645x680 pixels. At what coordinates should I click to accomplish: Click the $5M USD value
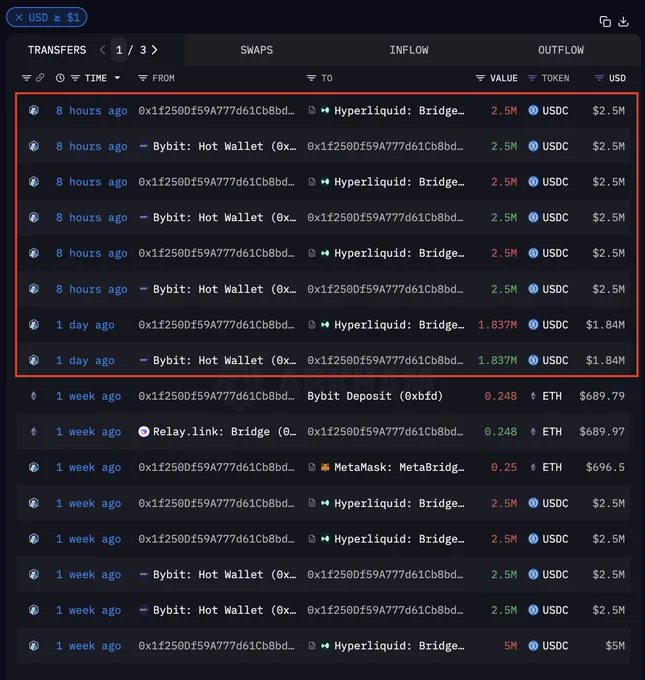(615, 646)
